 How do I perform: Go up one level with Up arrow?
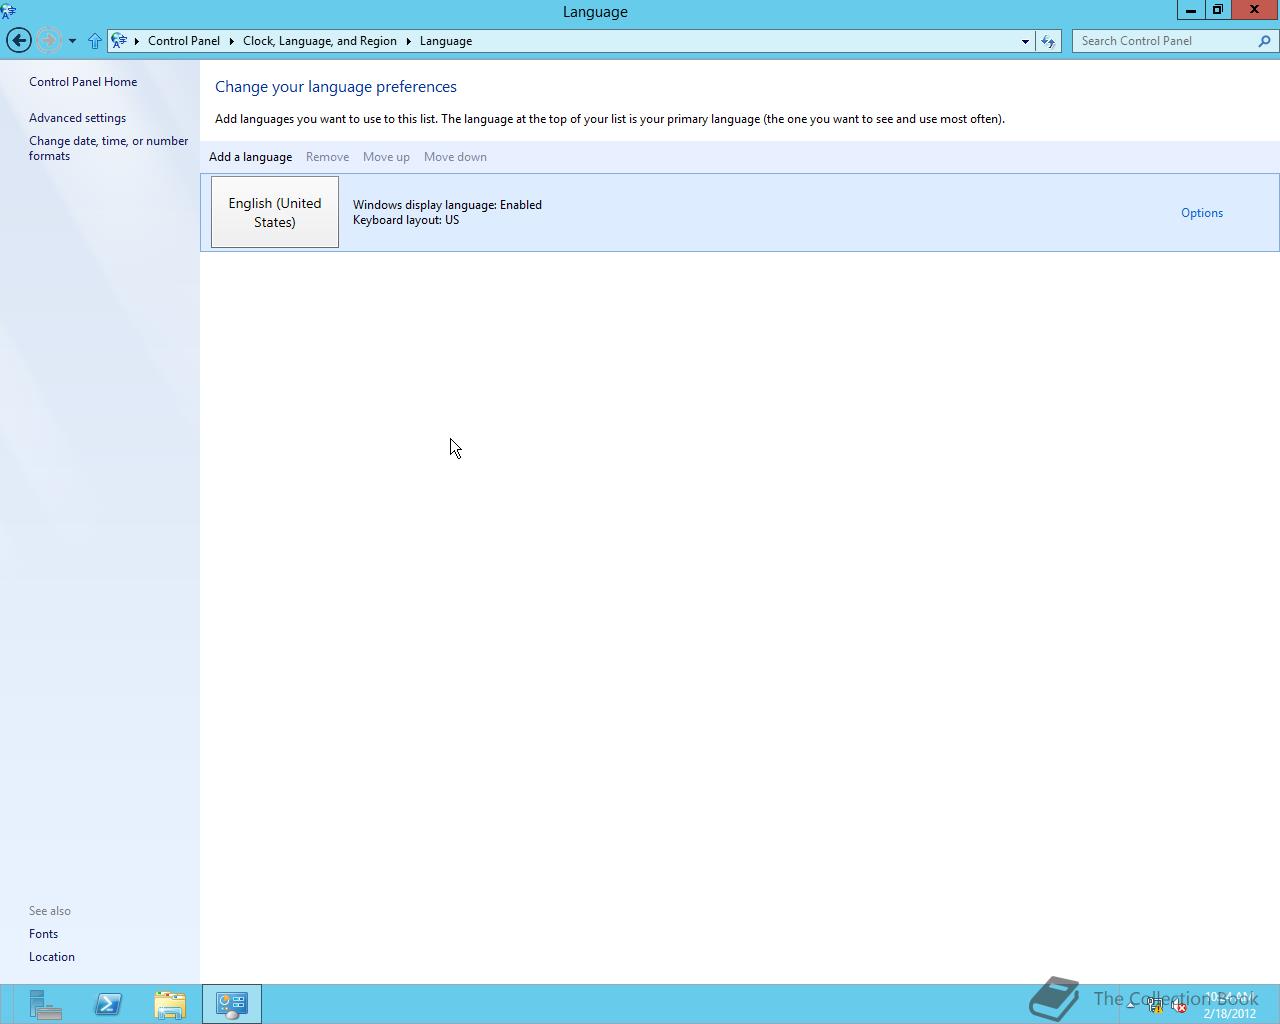95,41
